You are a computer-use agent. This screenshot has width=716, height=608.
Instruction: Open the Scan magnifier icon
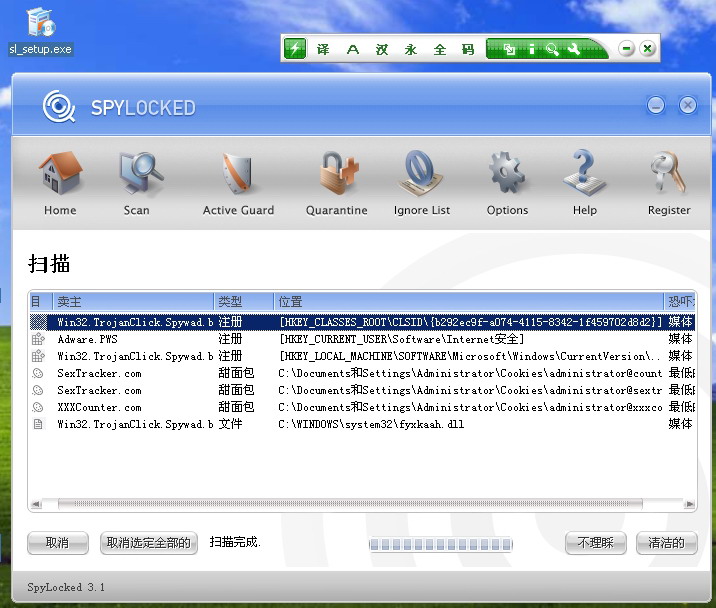tap(141, 173)
